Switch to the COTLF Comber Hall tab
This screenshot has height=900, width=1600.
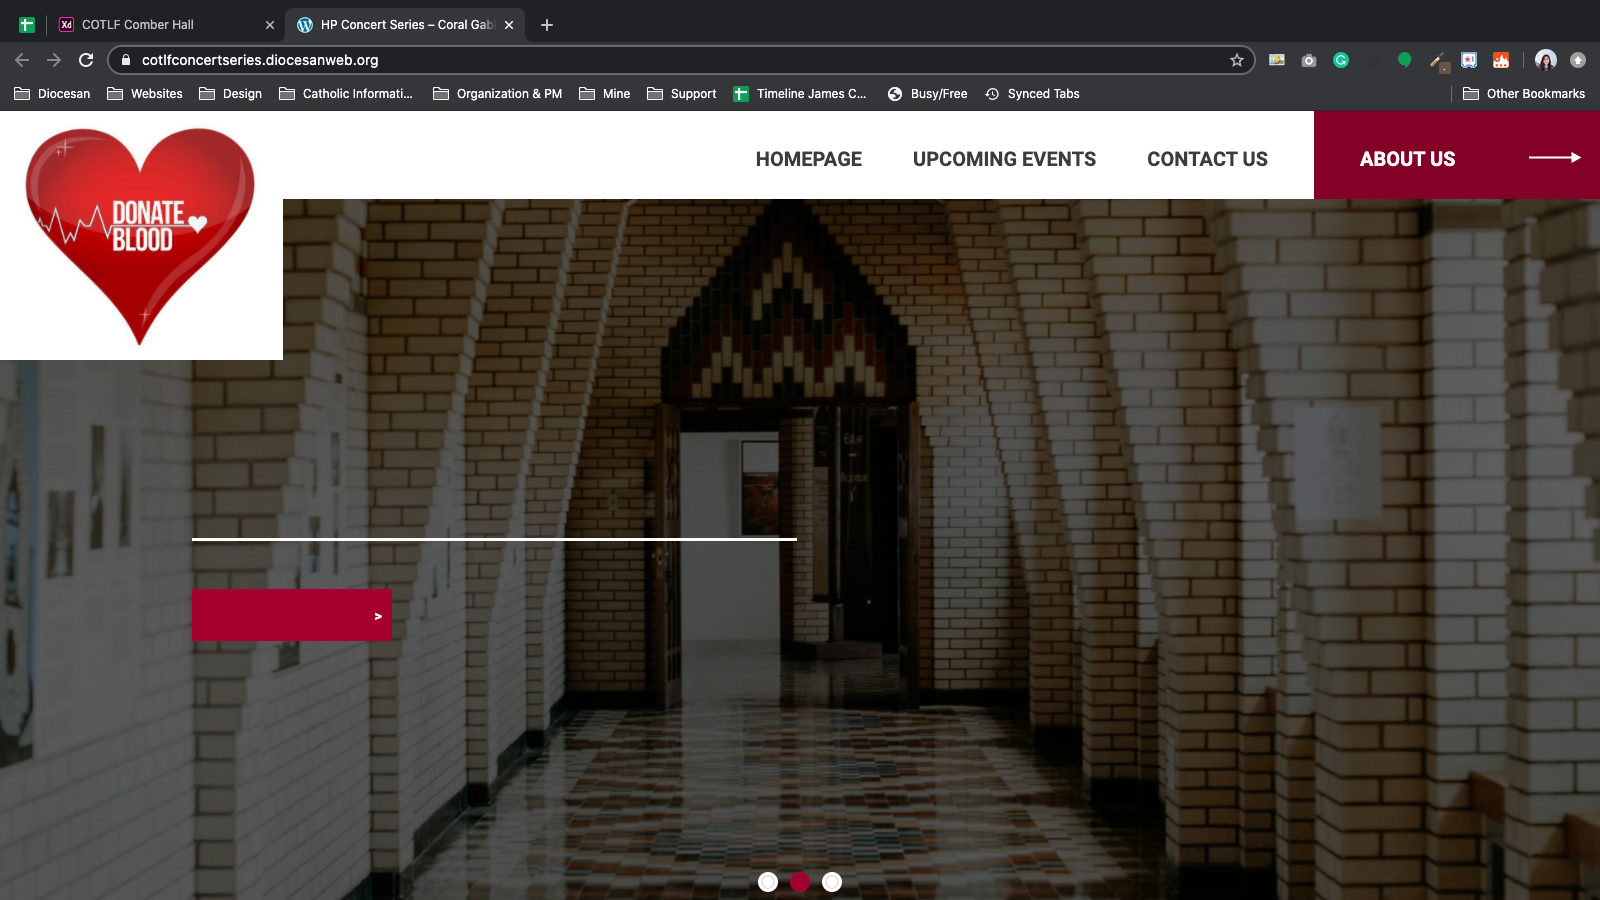[x=138, y=25]
